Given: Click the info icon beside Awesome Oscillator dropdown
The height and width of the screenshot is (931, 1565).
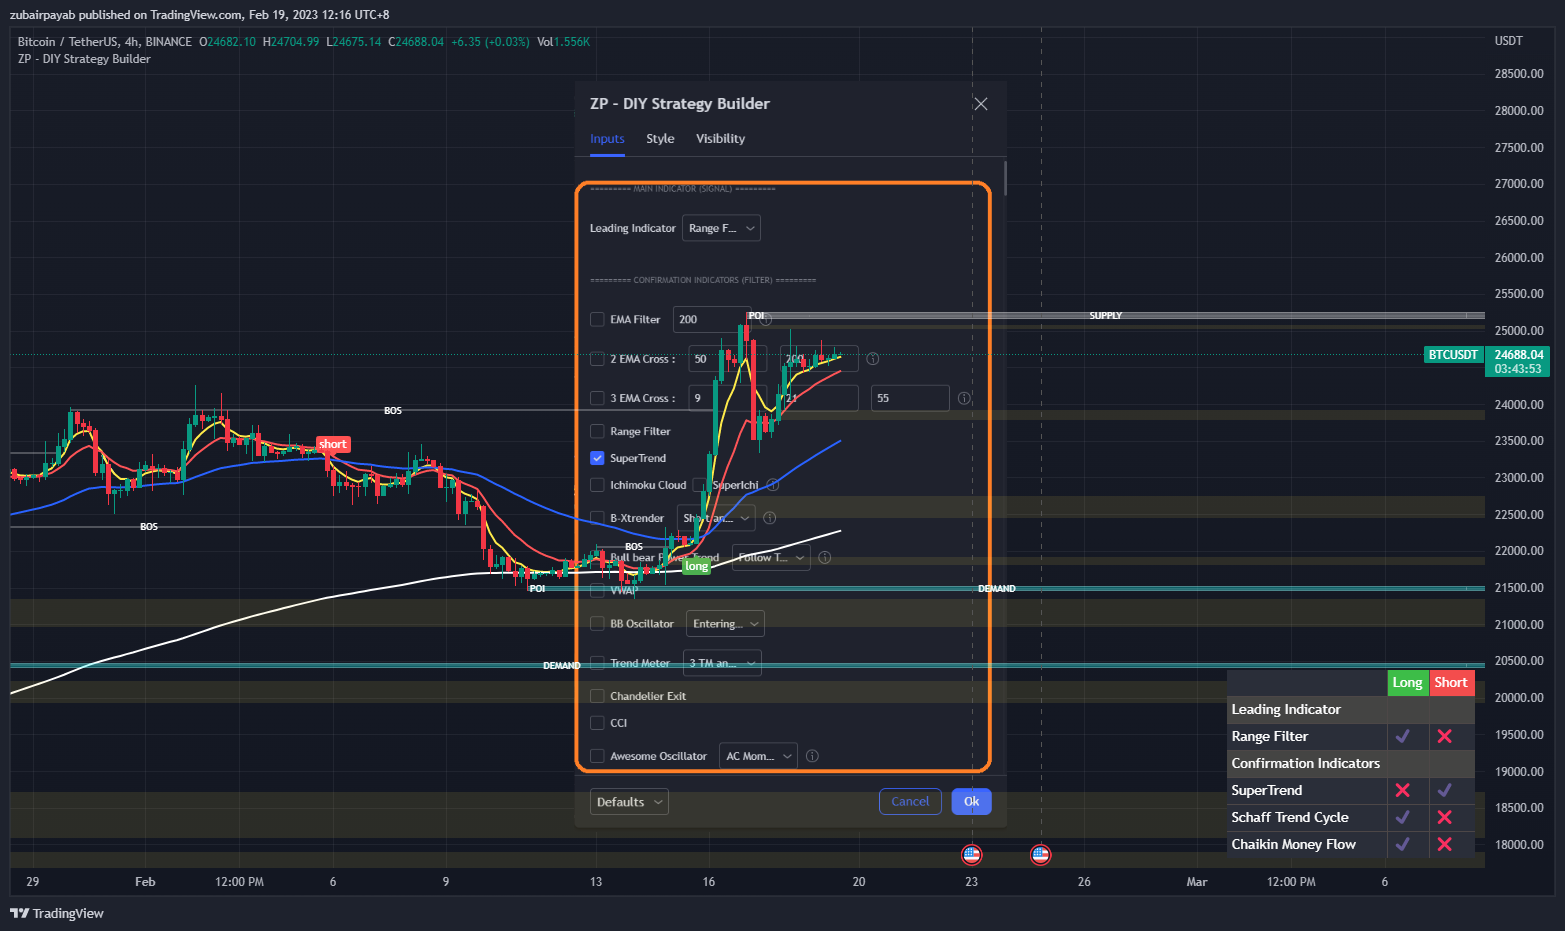Looking at the screenshot, I should [x=812, y=756].
